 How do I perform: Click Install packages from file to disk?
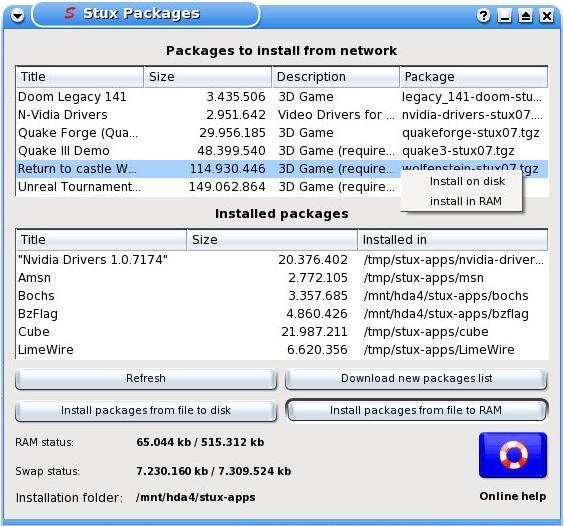pyautogui.click(x=146, y=410)
